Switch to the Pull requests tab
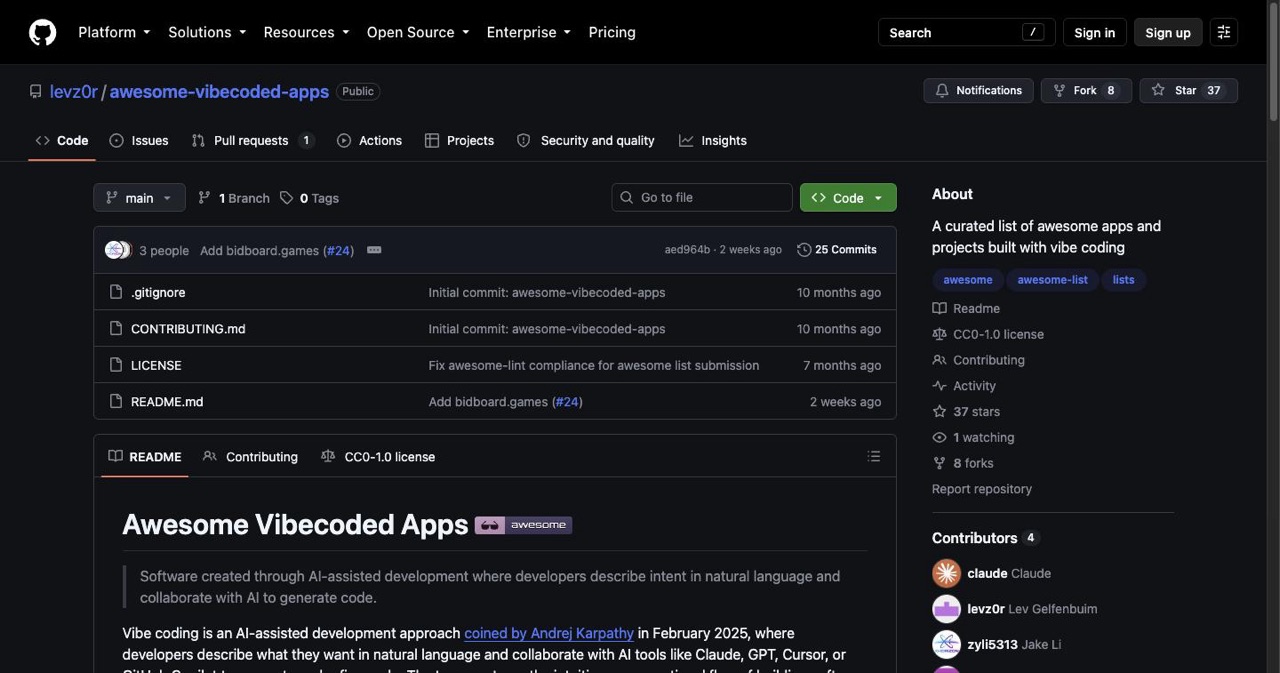The height and width of the screenshot is (673, 1280). (x=253, y=141)
